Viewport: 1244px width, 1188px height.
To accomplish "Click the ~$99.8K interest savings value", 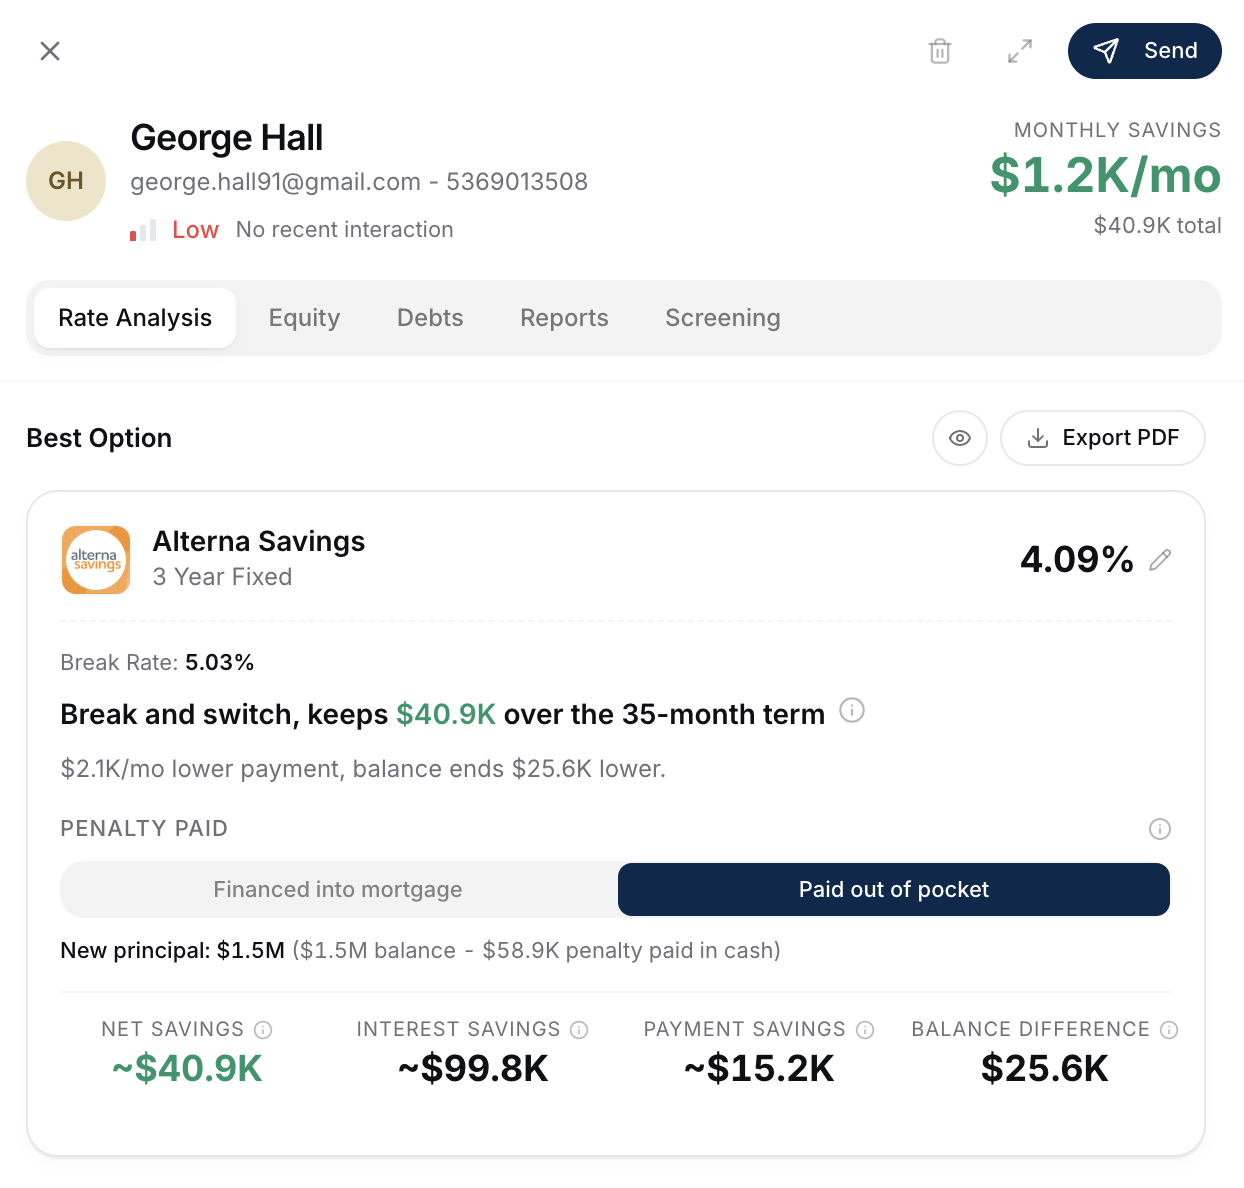I will coord(473,1069).
